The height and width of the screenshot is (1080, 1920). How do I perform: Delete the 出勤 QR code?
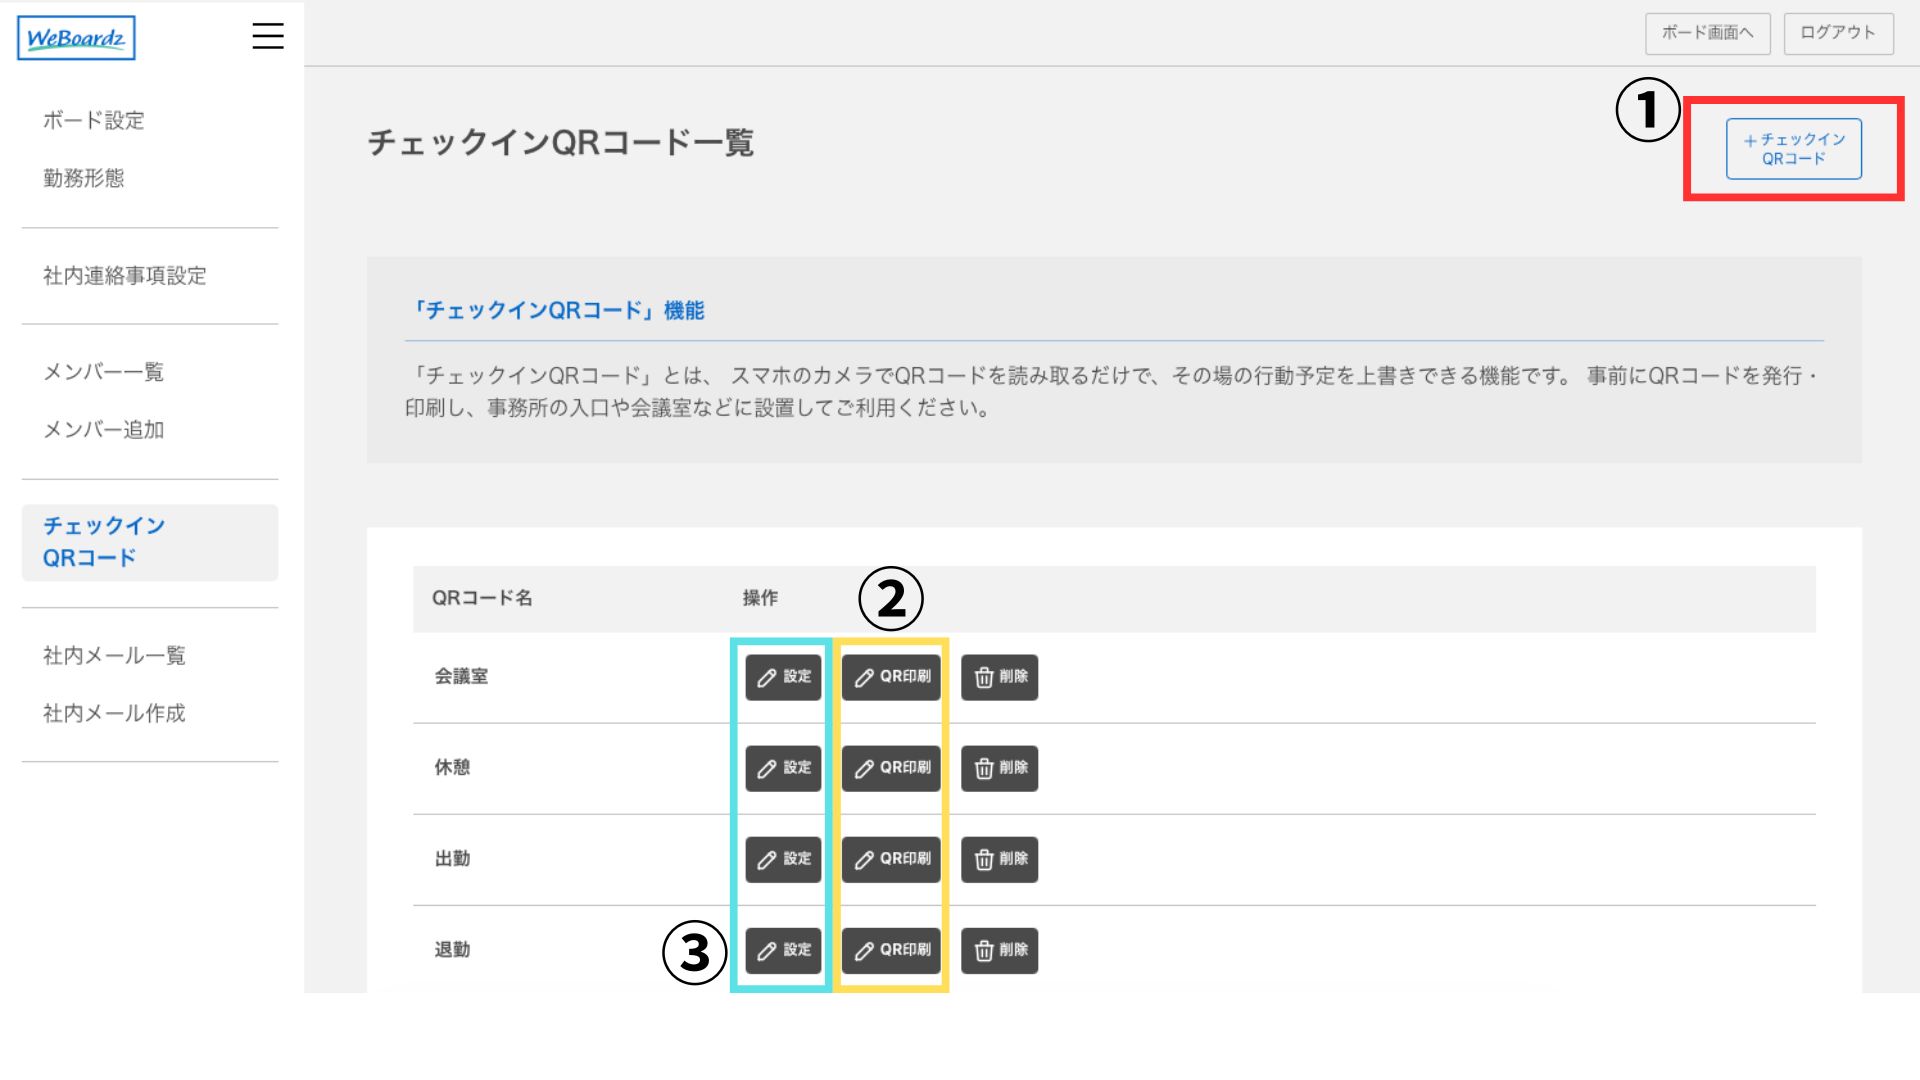click(999, 859)
